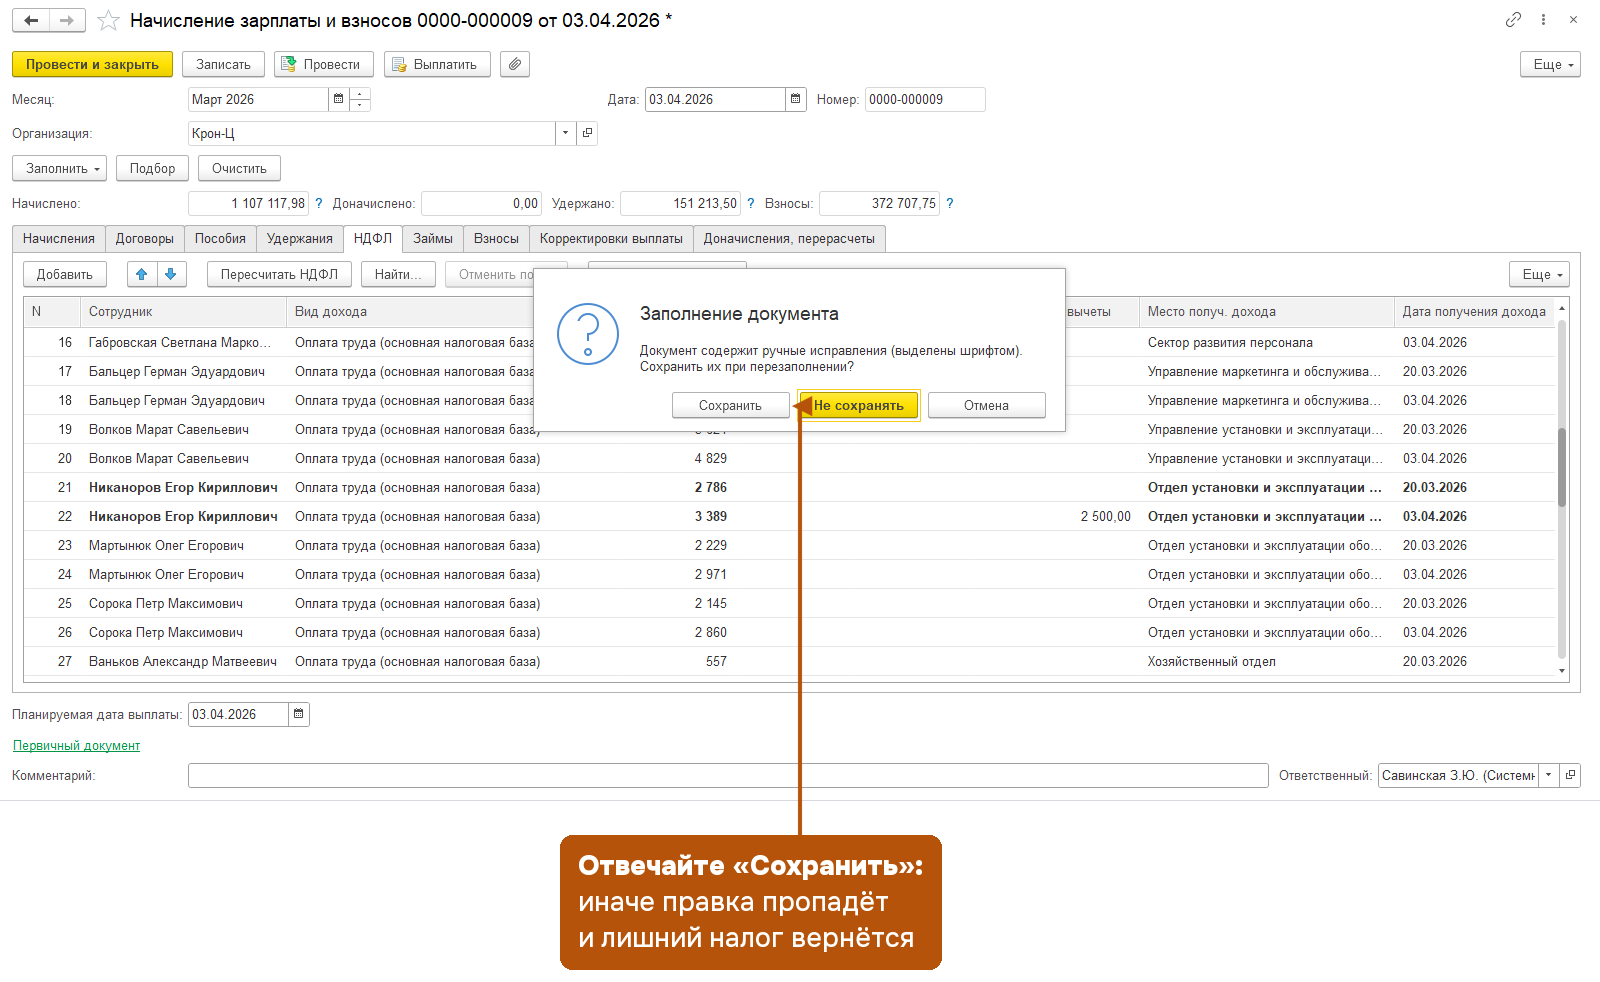Viewport: 1600px width, 982px height.
Task: Click help question mark next to Взносы
Action: pyautogui.click(x=950, y=203)
